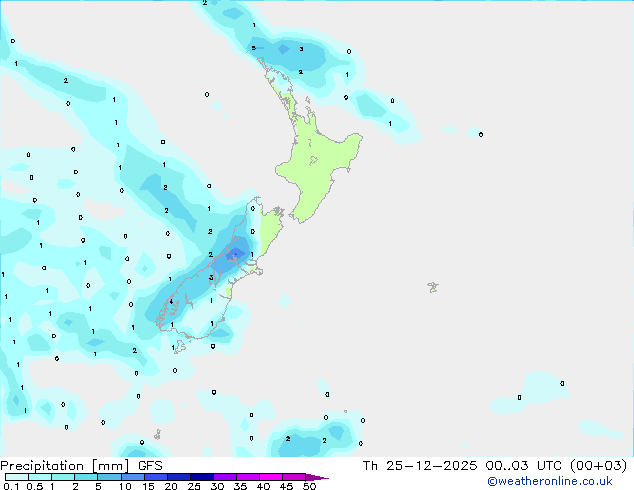Pick the 15–20 mm legend swatch
The image size is (634, 490).
pos(155,477)
